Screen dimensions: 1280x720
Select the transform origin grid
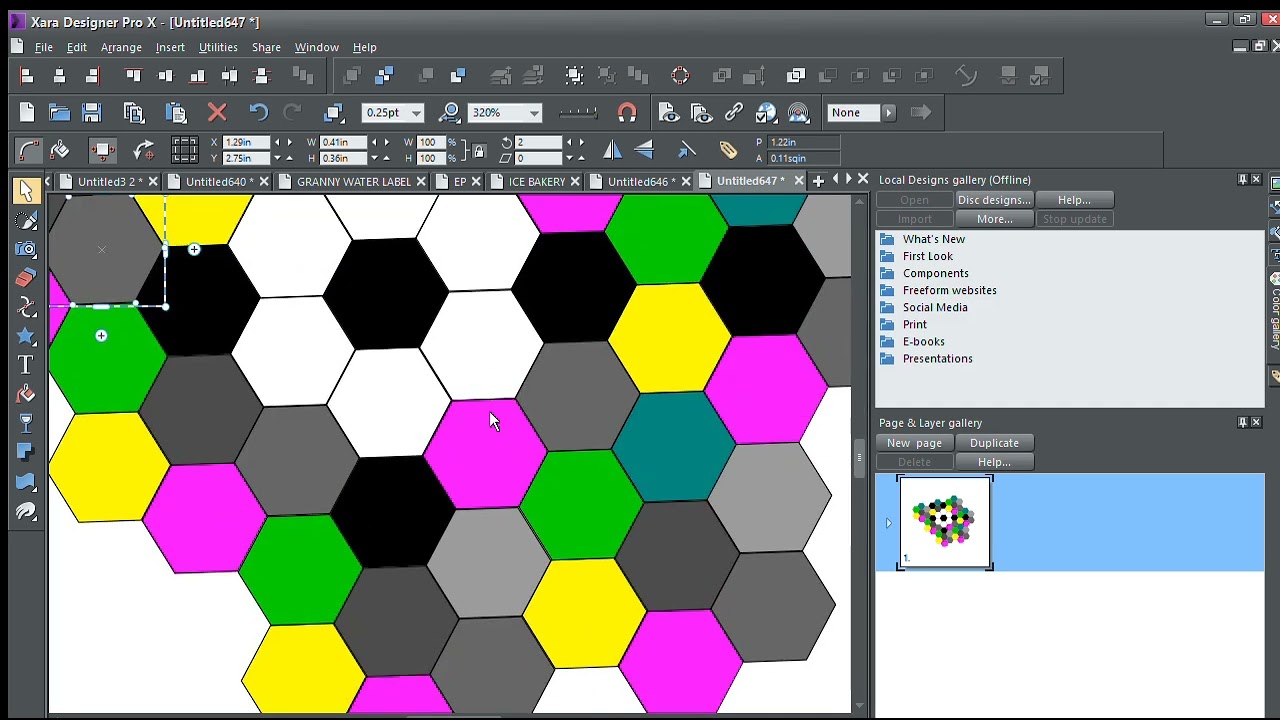pyautogui.click(x=185, y=150)
